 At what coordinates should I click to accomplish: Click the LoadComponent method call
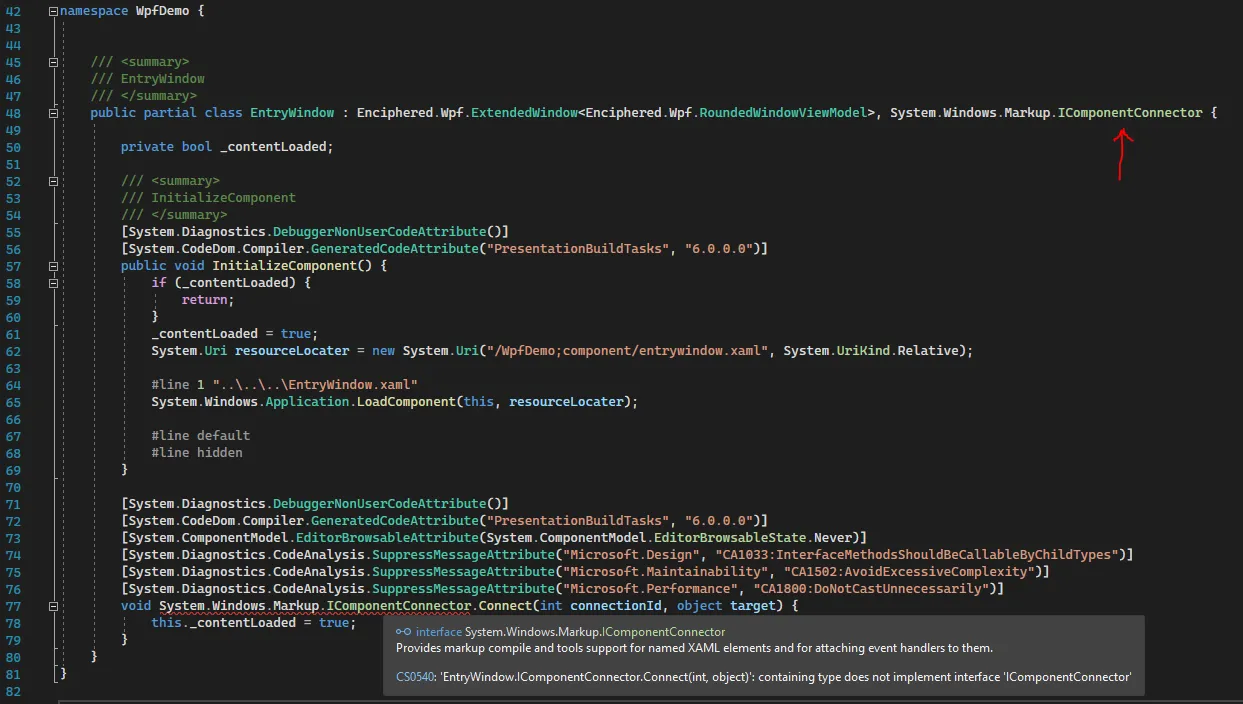(407, 402)
